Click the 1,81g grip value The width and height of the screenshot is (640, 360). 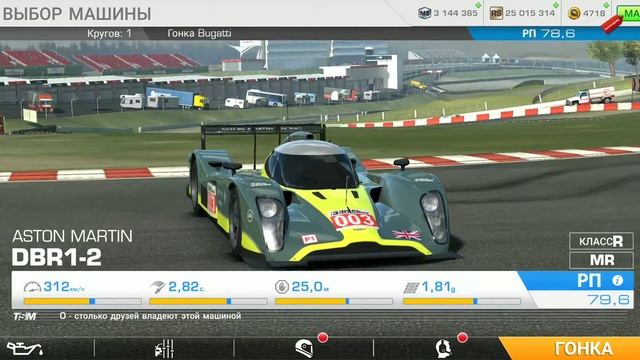tap(438, 287)
